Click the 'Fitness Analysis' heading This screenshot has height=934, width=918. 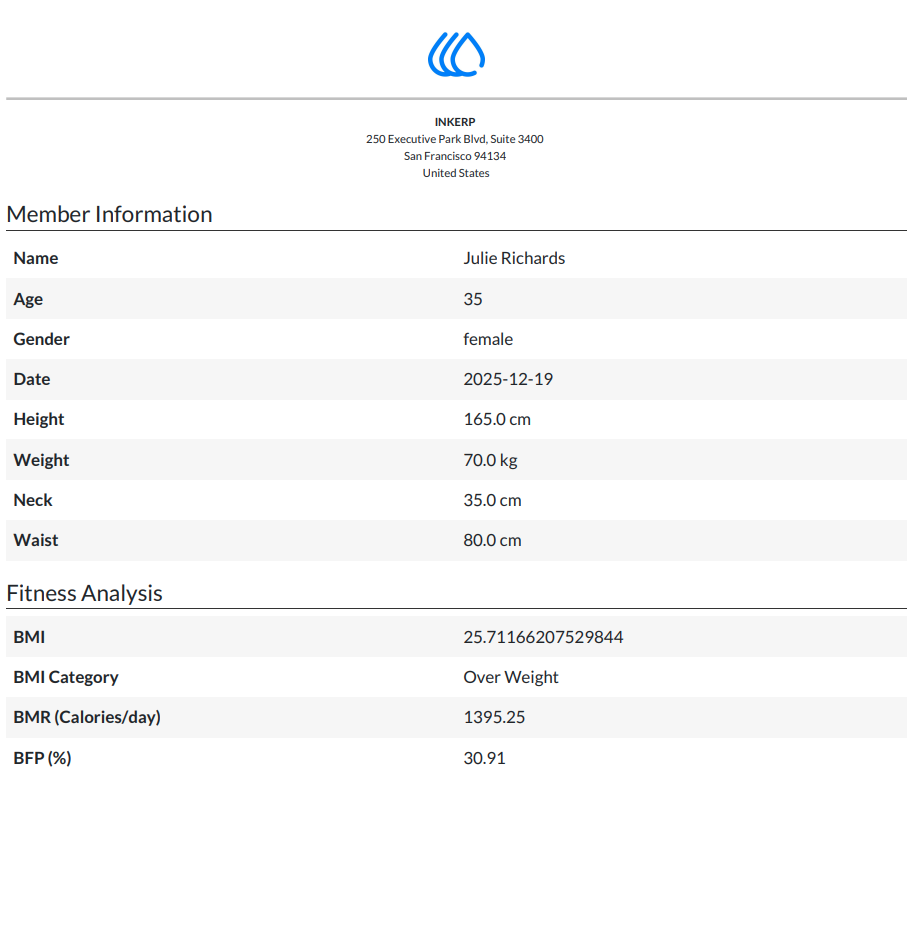(x=85, y=593)
